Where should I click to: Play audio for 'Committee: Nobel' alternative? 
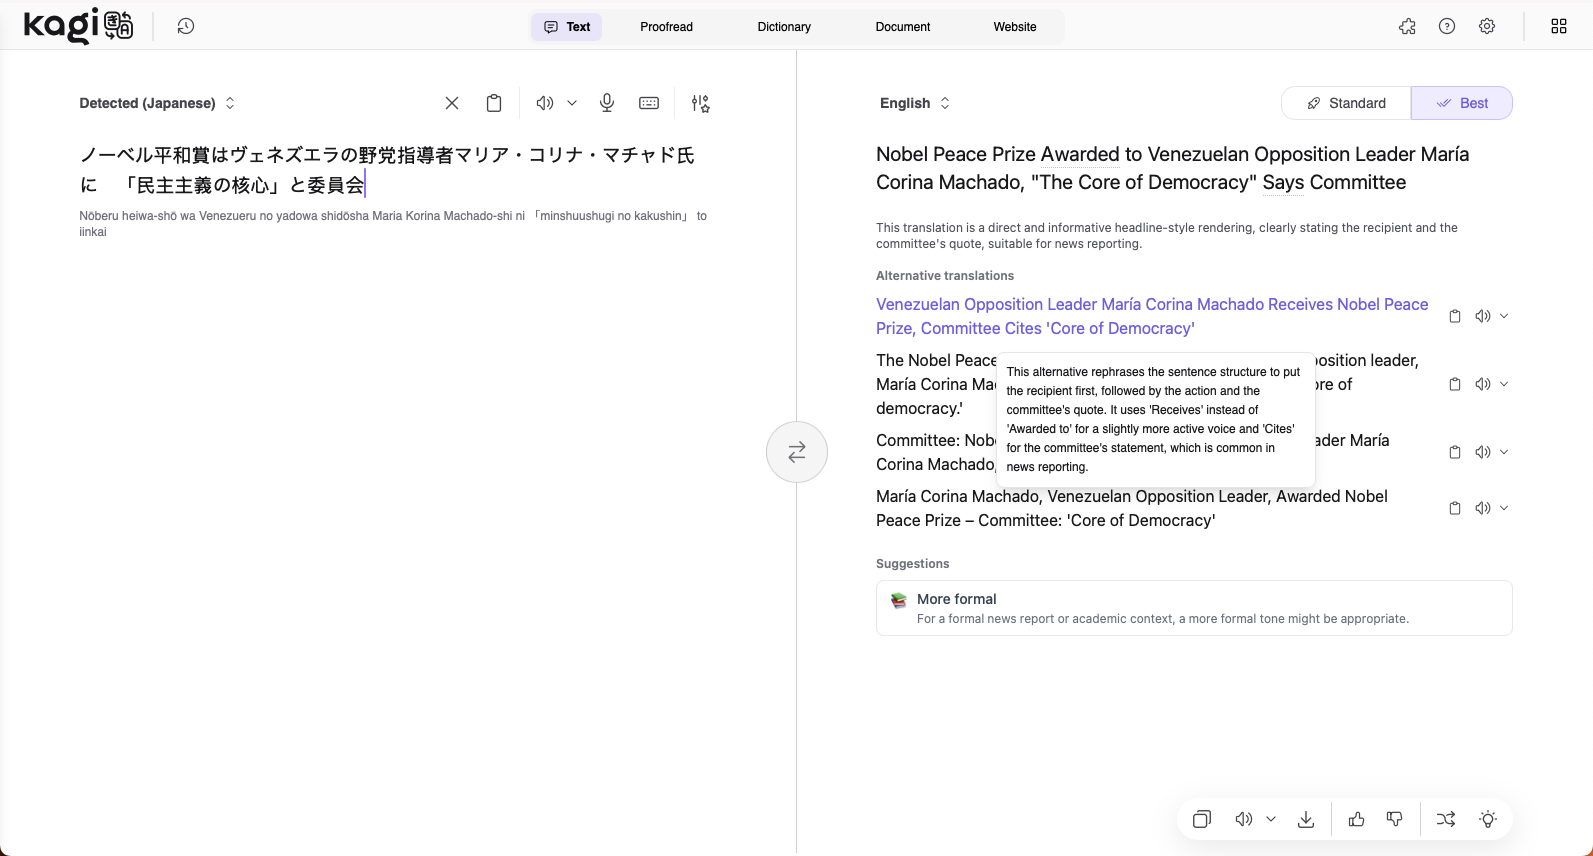pos(1483,452)
